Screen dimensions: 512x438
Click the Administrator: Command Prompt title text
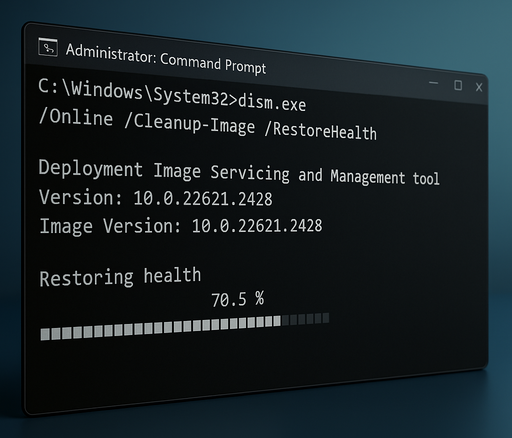point(166,59)
